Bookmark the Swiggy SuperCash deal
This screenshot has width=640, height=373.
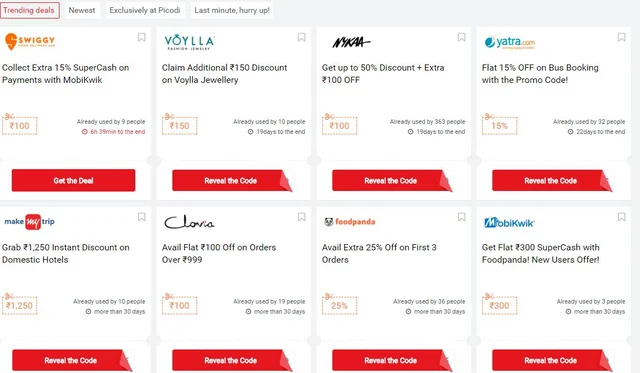pyautogui.click(x=141, y=37)
